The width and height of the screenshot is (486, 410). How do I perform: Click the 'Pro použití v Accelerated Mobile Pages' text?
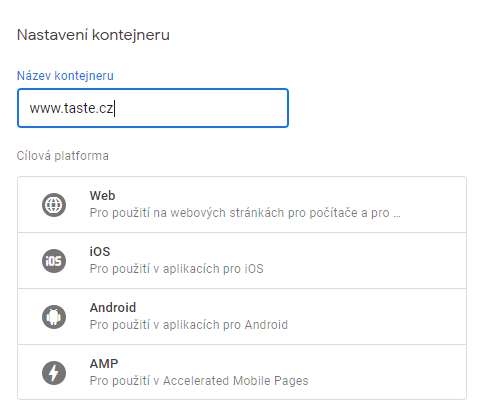click(199, 381)
